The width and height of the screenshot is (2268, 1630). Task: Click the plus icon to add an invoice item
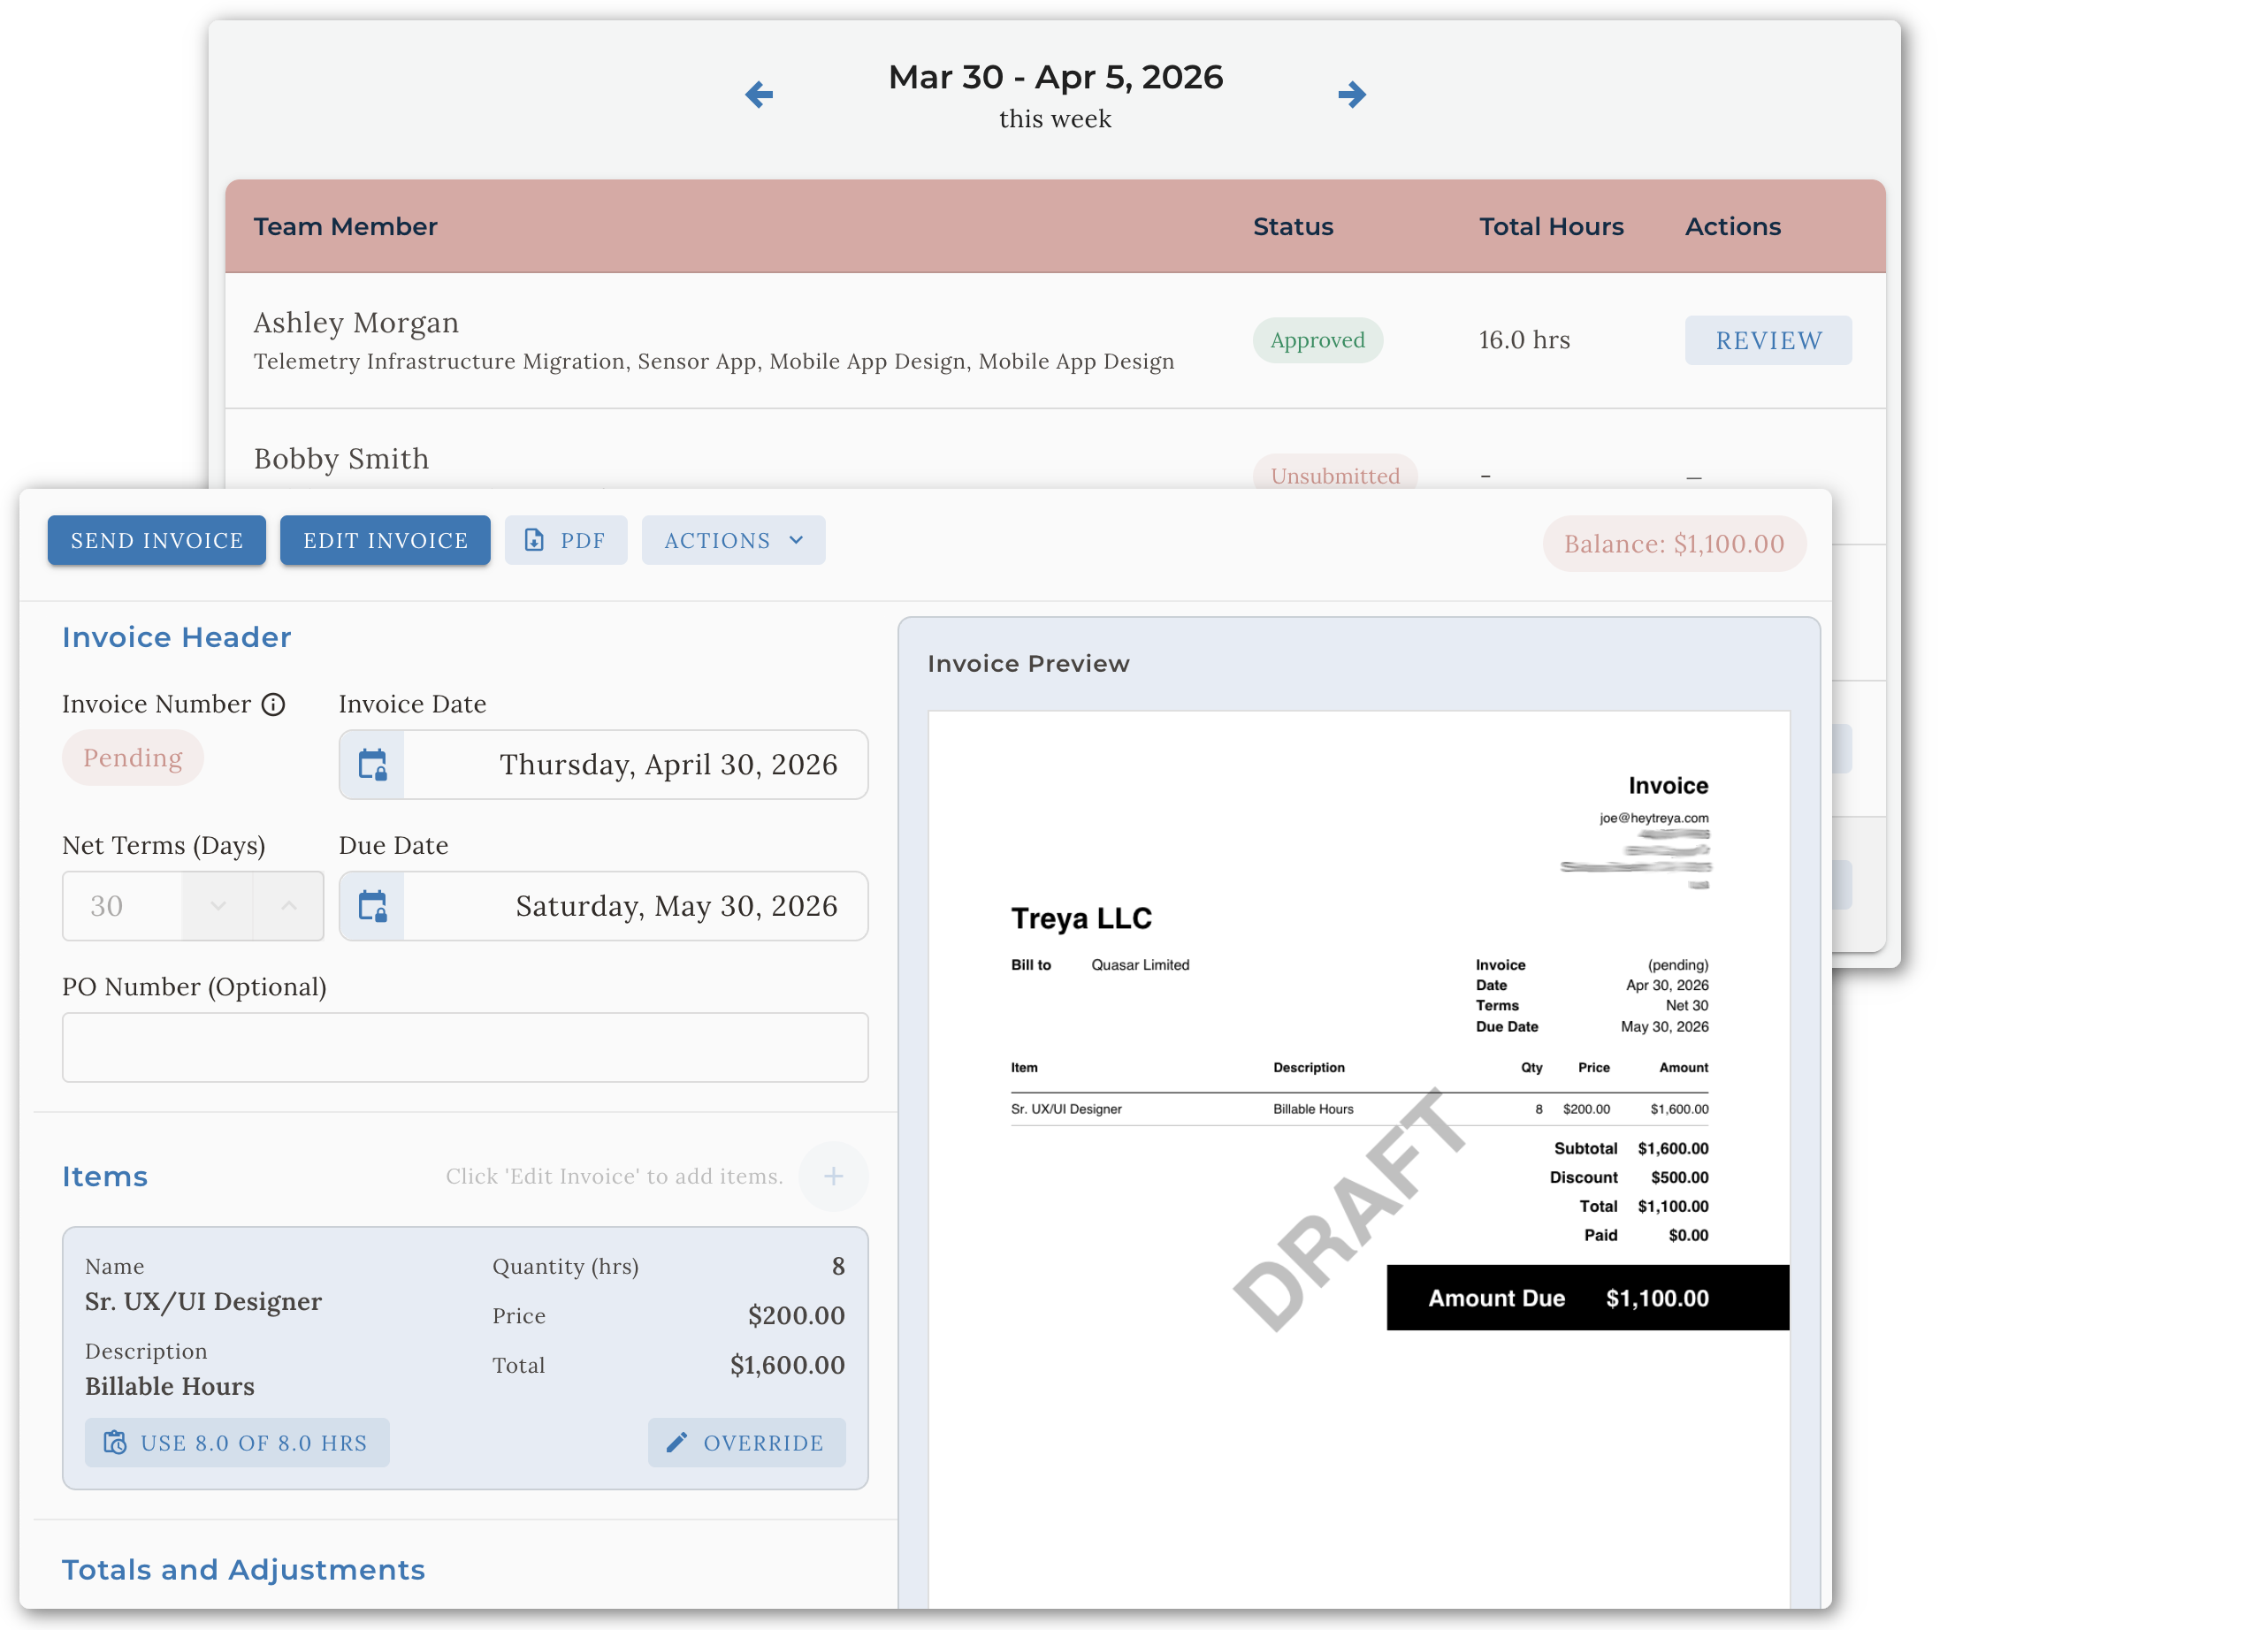[x=833, y=1176]
